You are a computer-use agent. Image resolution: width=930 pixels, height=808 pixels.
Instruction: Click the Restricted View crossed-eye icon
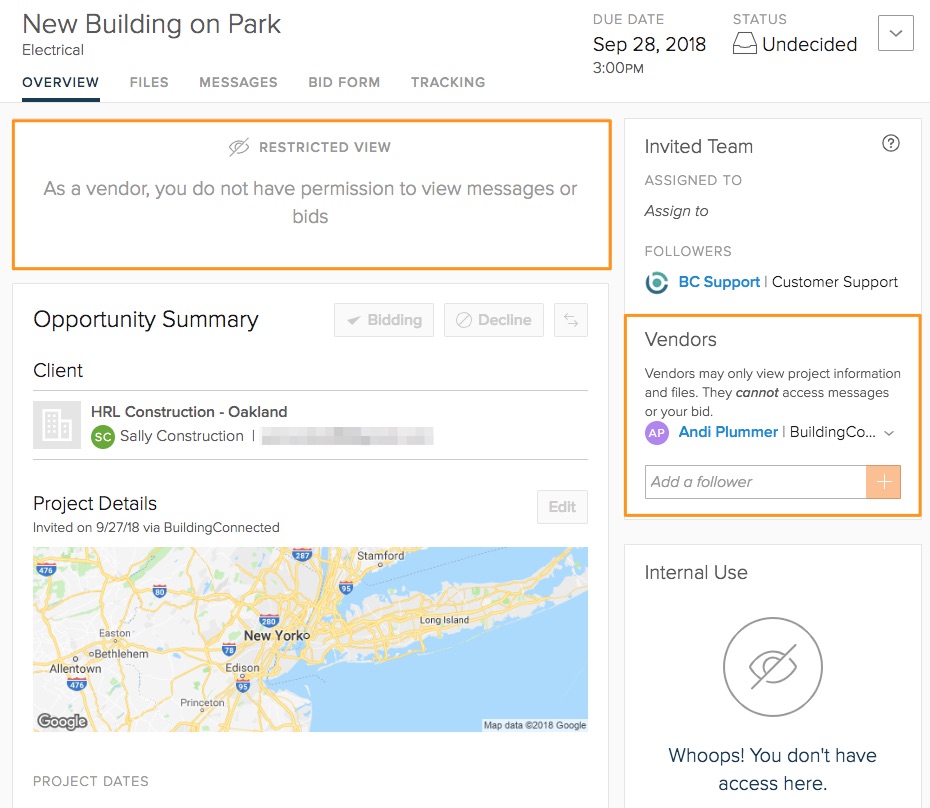238,148
